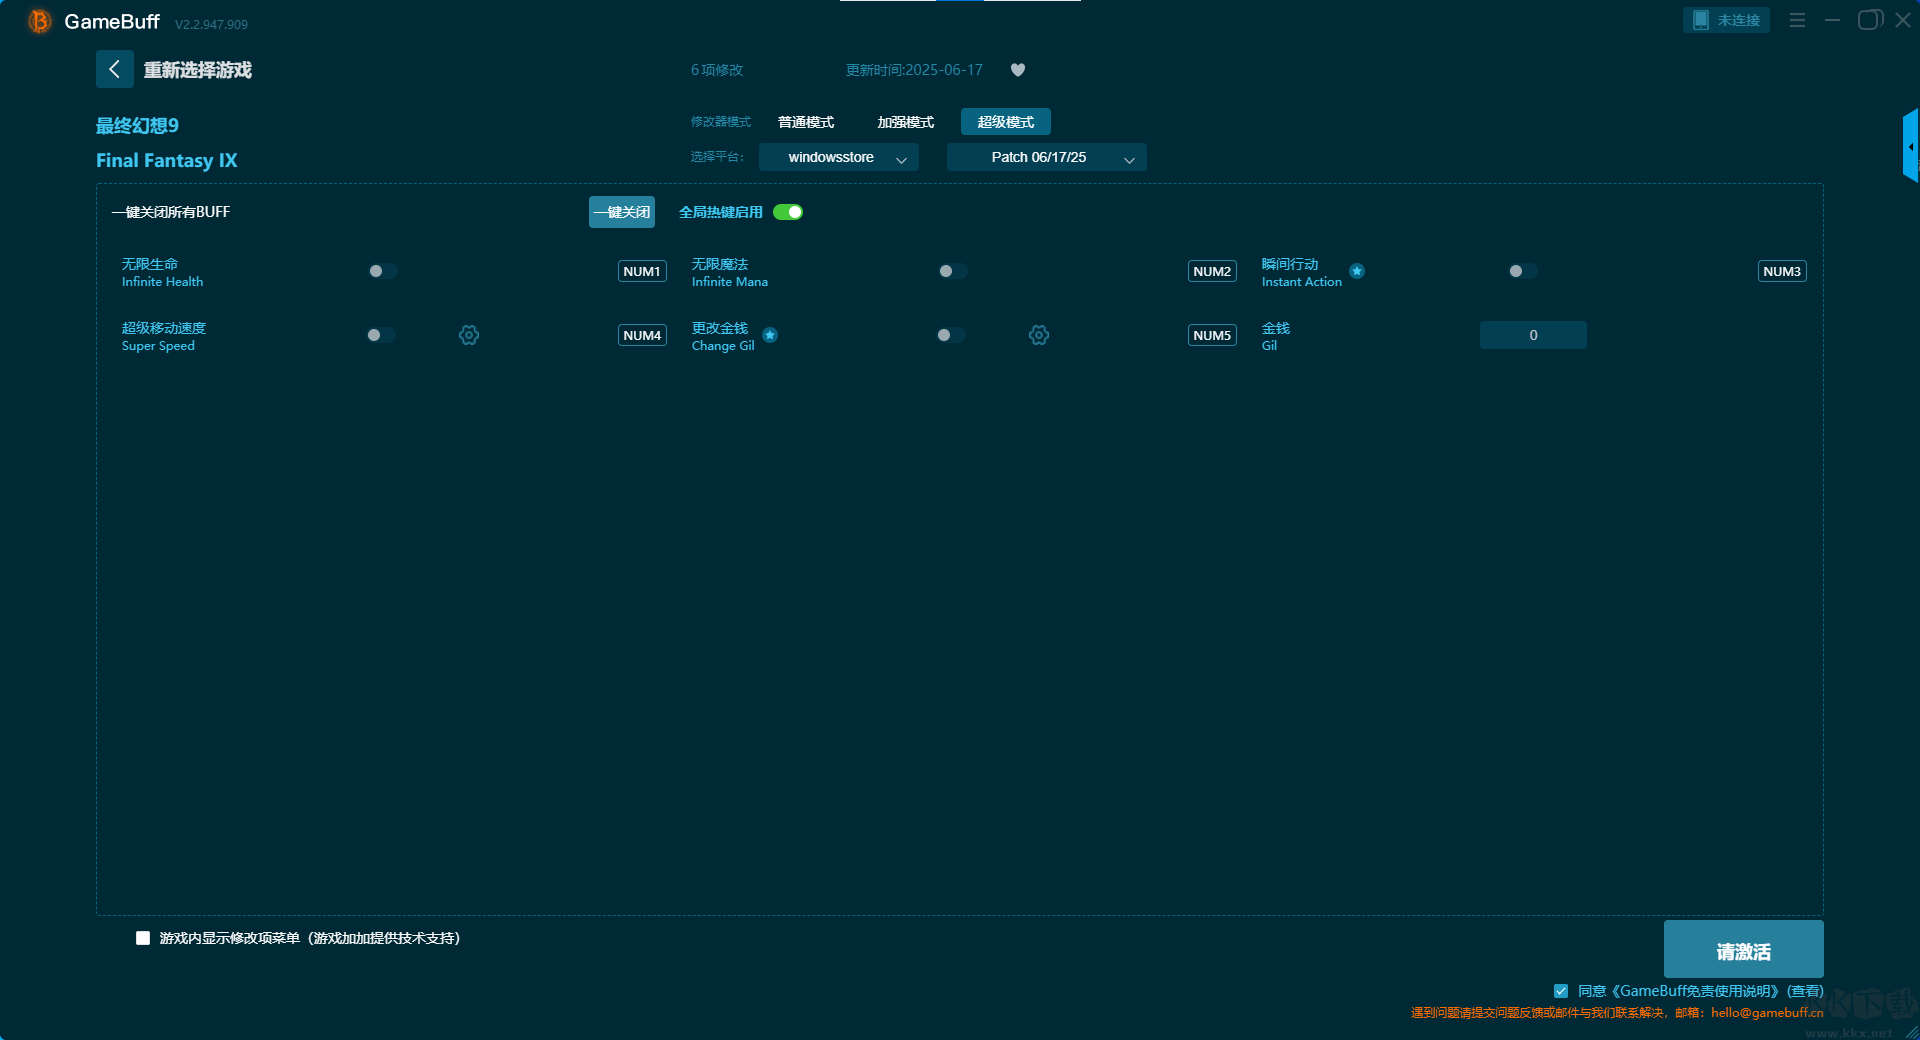Click the star badge next to Change Gil
1920x1040 pixels.
click(x=770, y=335)
